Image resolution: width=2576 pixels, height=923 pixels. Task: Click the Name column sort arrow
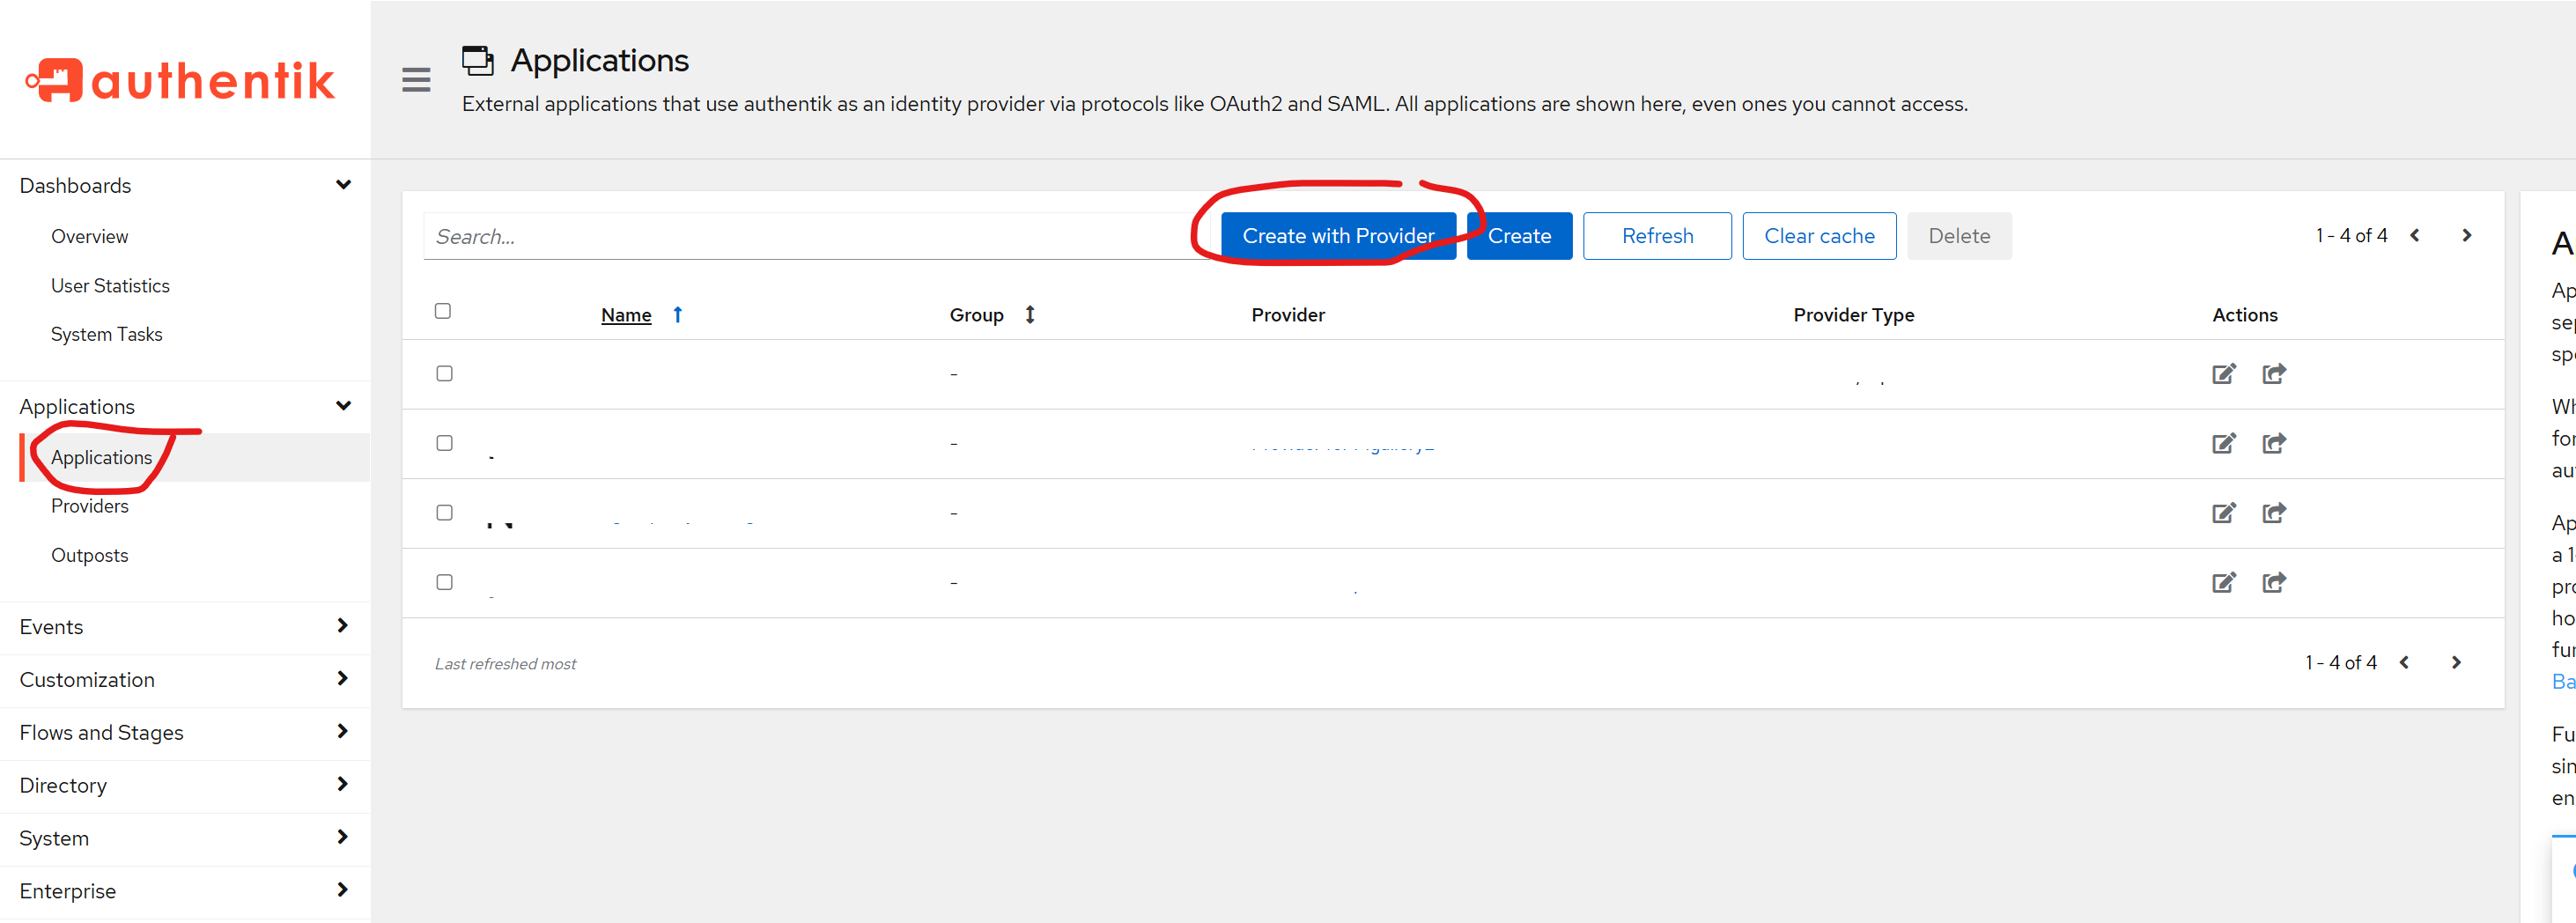tap(677, 315)
